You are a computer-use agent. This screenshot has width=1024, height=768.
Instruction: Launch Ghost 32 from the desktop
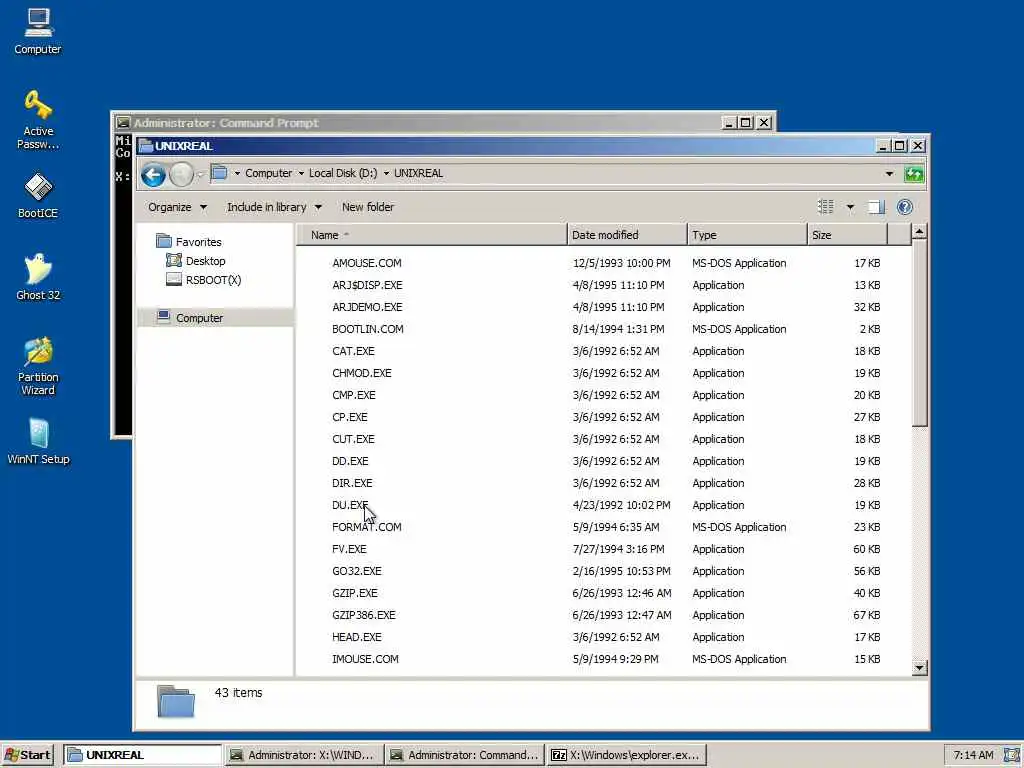pyautogui.click(x=38, y=278)
